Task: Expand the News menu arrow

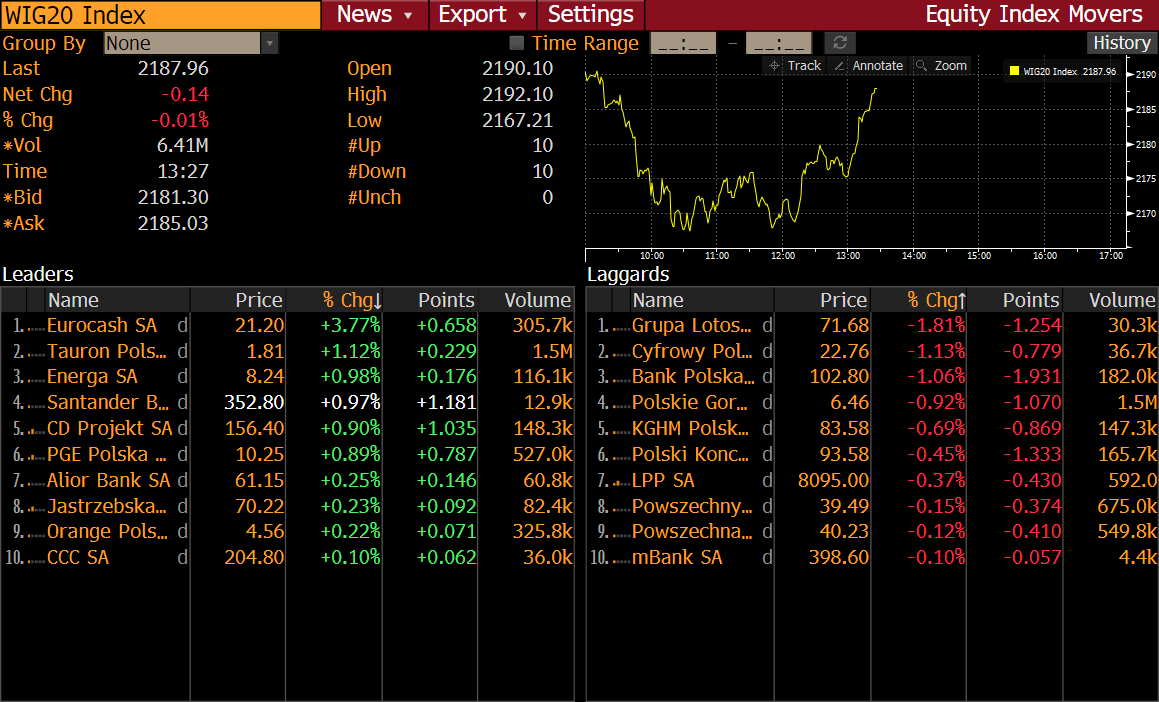Action: pos(408,15)
